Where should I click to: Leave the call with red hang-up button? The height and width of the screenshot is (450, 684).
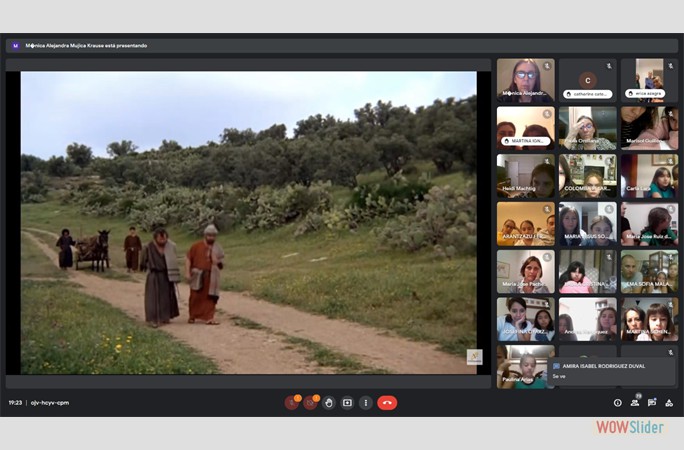tap(387, 403)
